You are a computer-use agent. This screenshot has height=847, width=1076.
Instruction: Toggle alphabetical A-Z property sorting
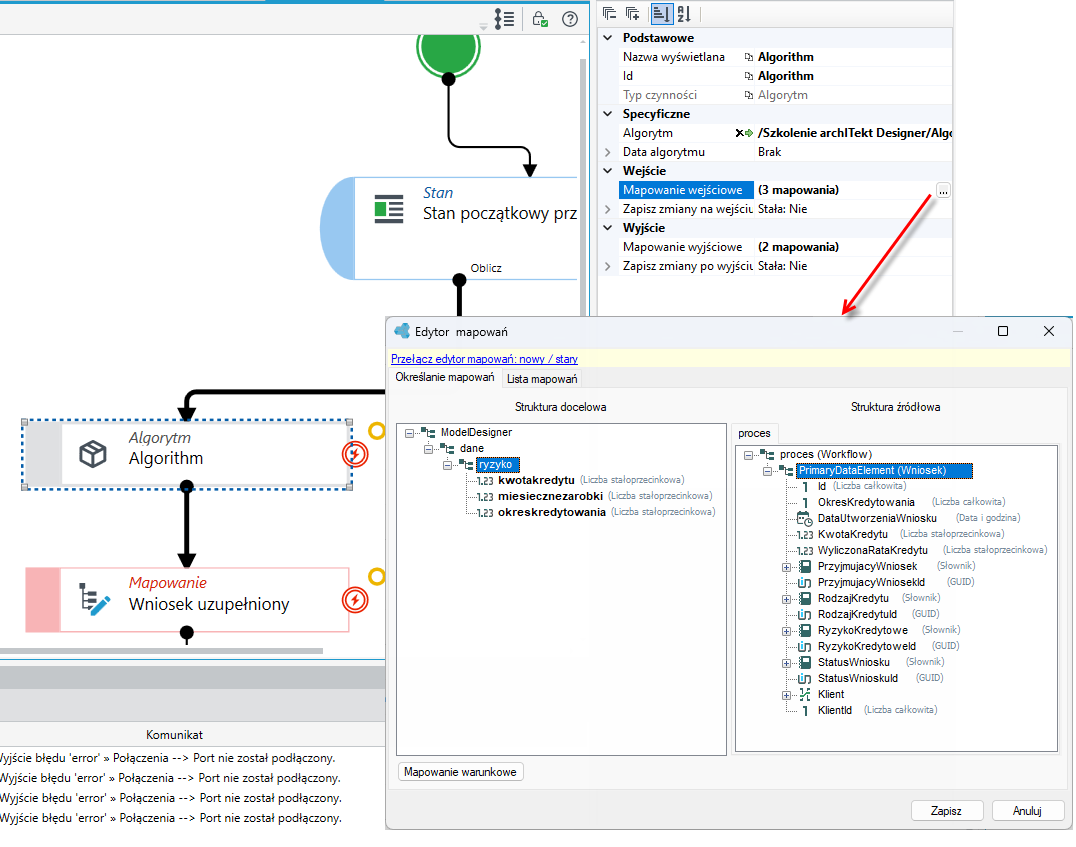click(684, 14)
